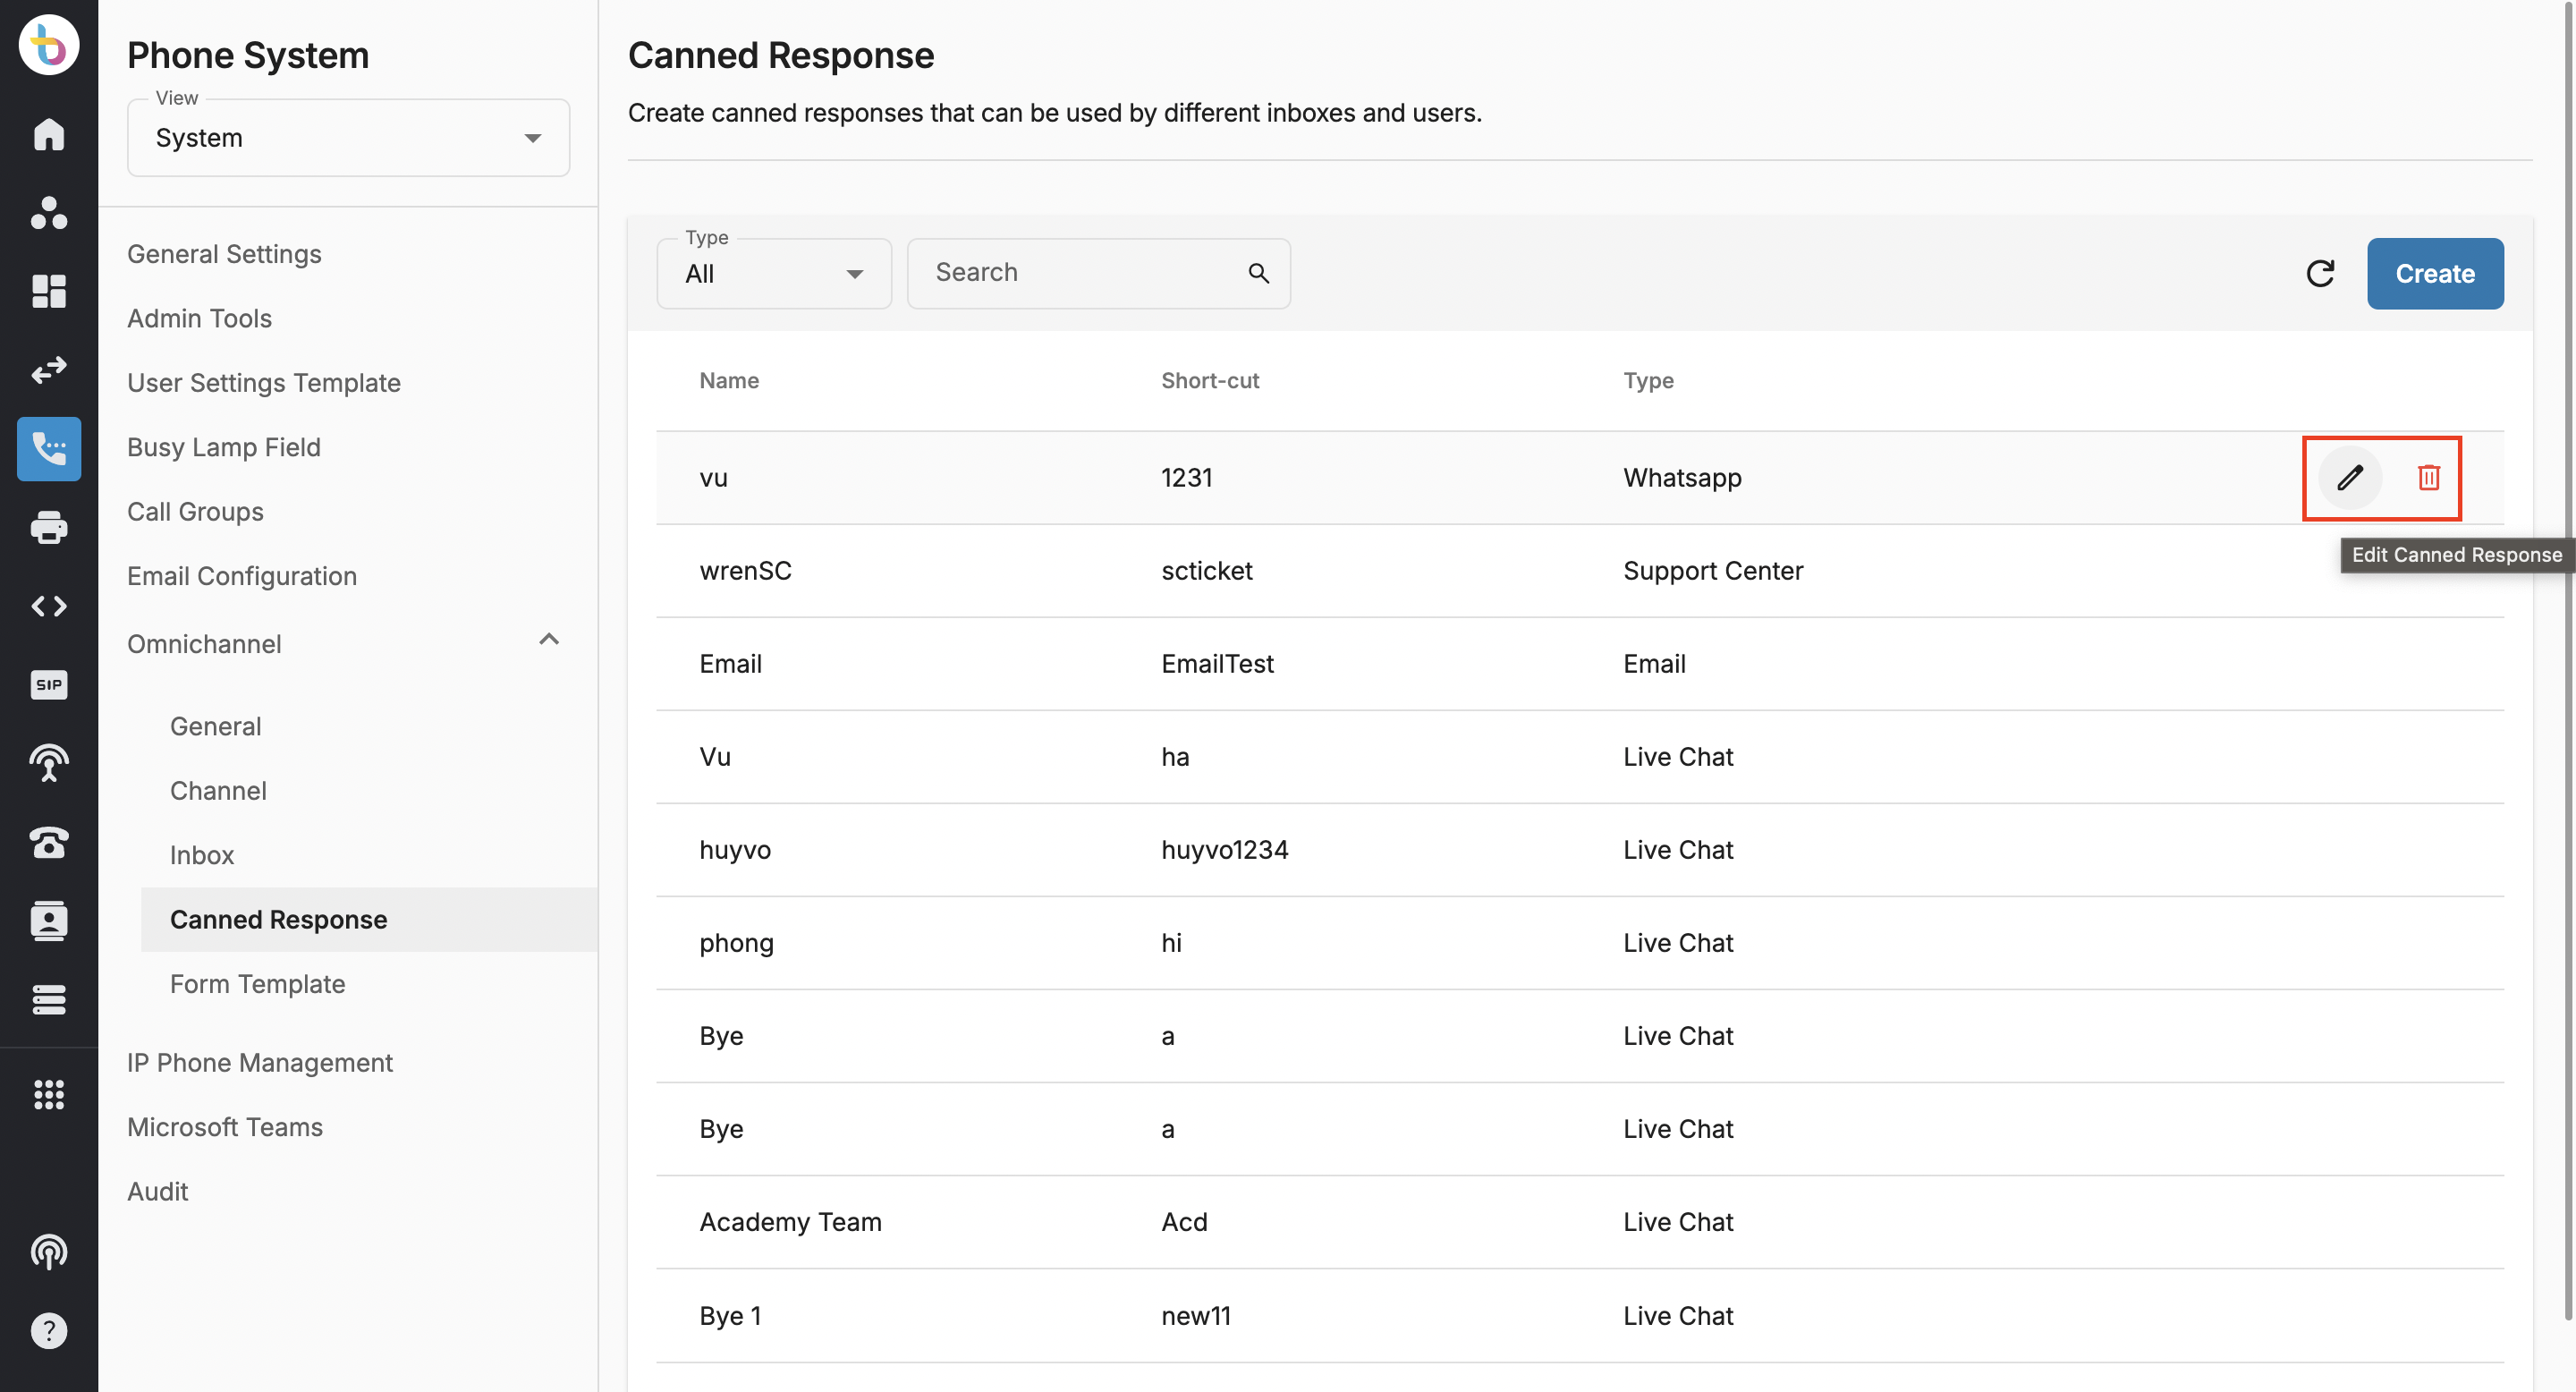Open the contacts badge icon in sidebar

(48, 920)
